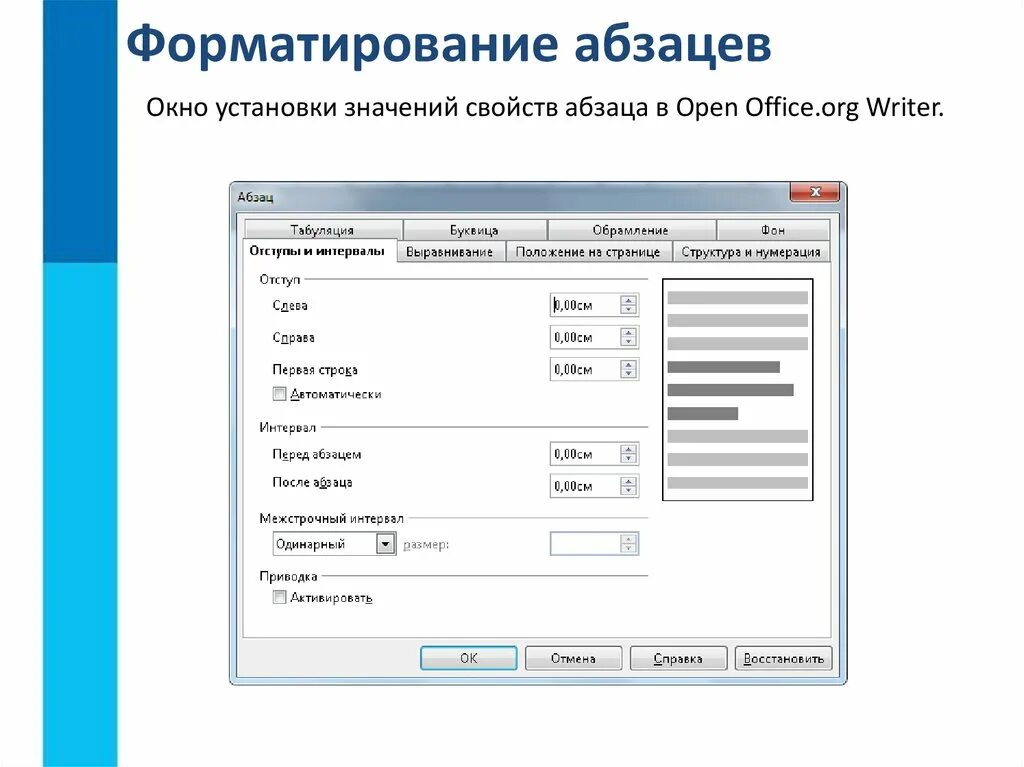This screenshot has height=767, width=1024.
Task: Open help with Справка button
Action: pyautogui.click(x=679, y=658)
